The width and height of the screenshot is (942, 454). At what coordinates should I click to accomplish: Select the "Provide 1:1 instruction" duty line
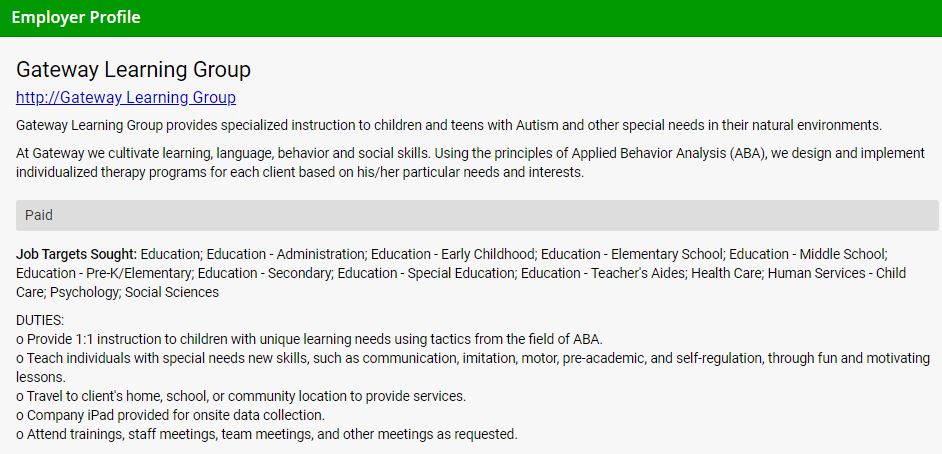click(310, 339)
